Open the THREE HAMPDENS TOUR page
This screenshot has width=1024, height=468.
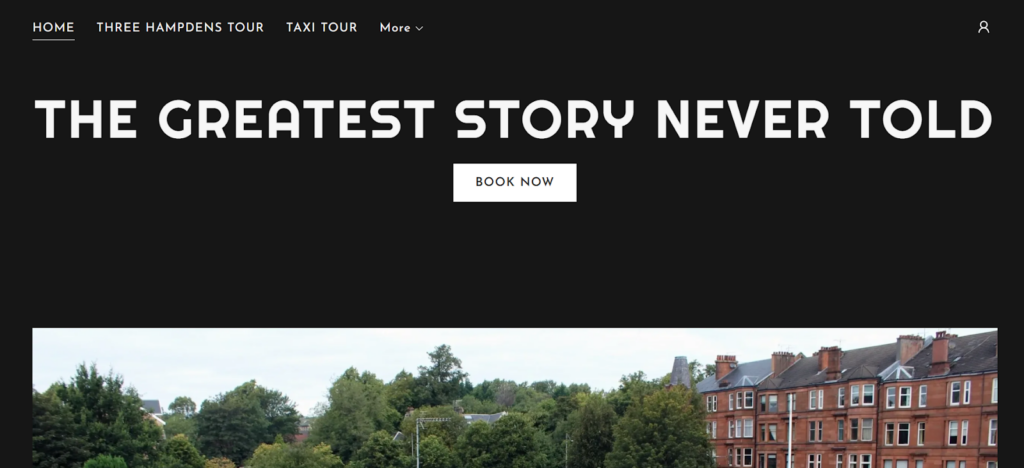[x=180, y=27]
